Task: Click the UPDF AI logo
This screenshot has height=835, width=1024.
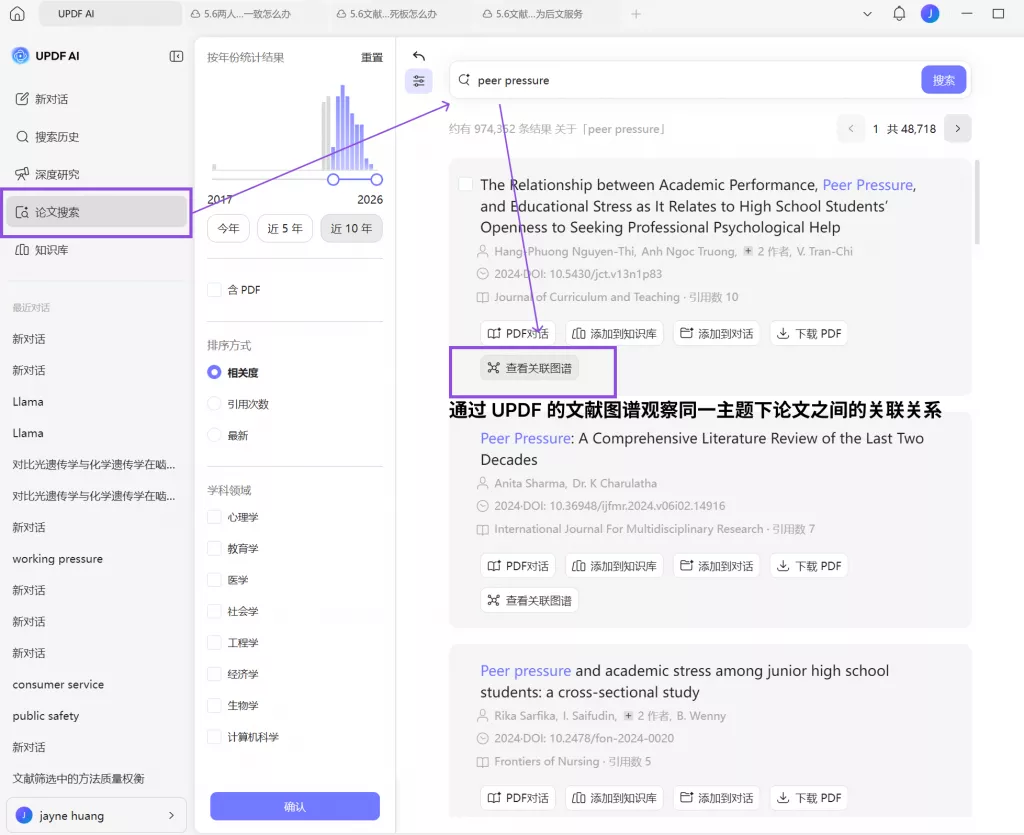Action: (x=21, y=56)
